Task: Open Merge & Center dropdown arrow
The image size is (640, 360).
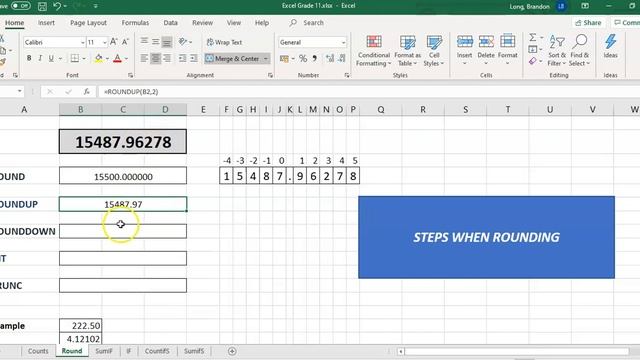Action: point(266,59)
